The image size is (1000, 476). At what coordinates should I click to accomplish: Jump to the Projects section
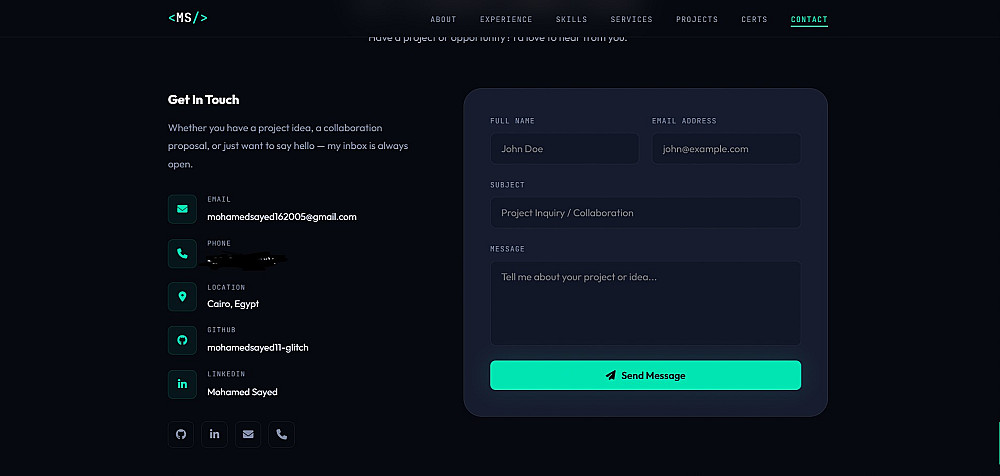(697, 19)
